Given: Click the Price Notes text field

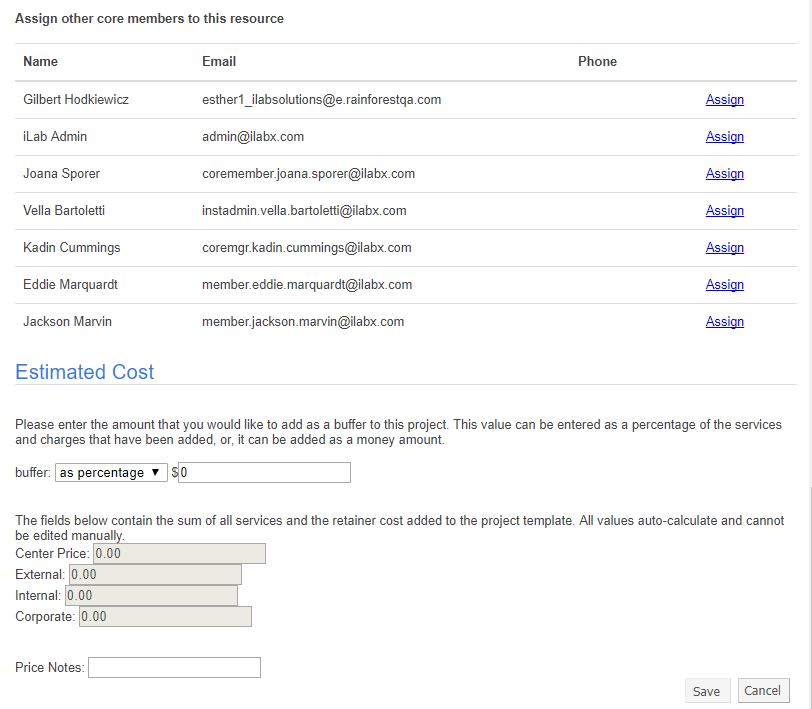Looking at the screenshot, I should pos(174,667).
